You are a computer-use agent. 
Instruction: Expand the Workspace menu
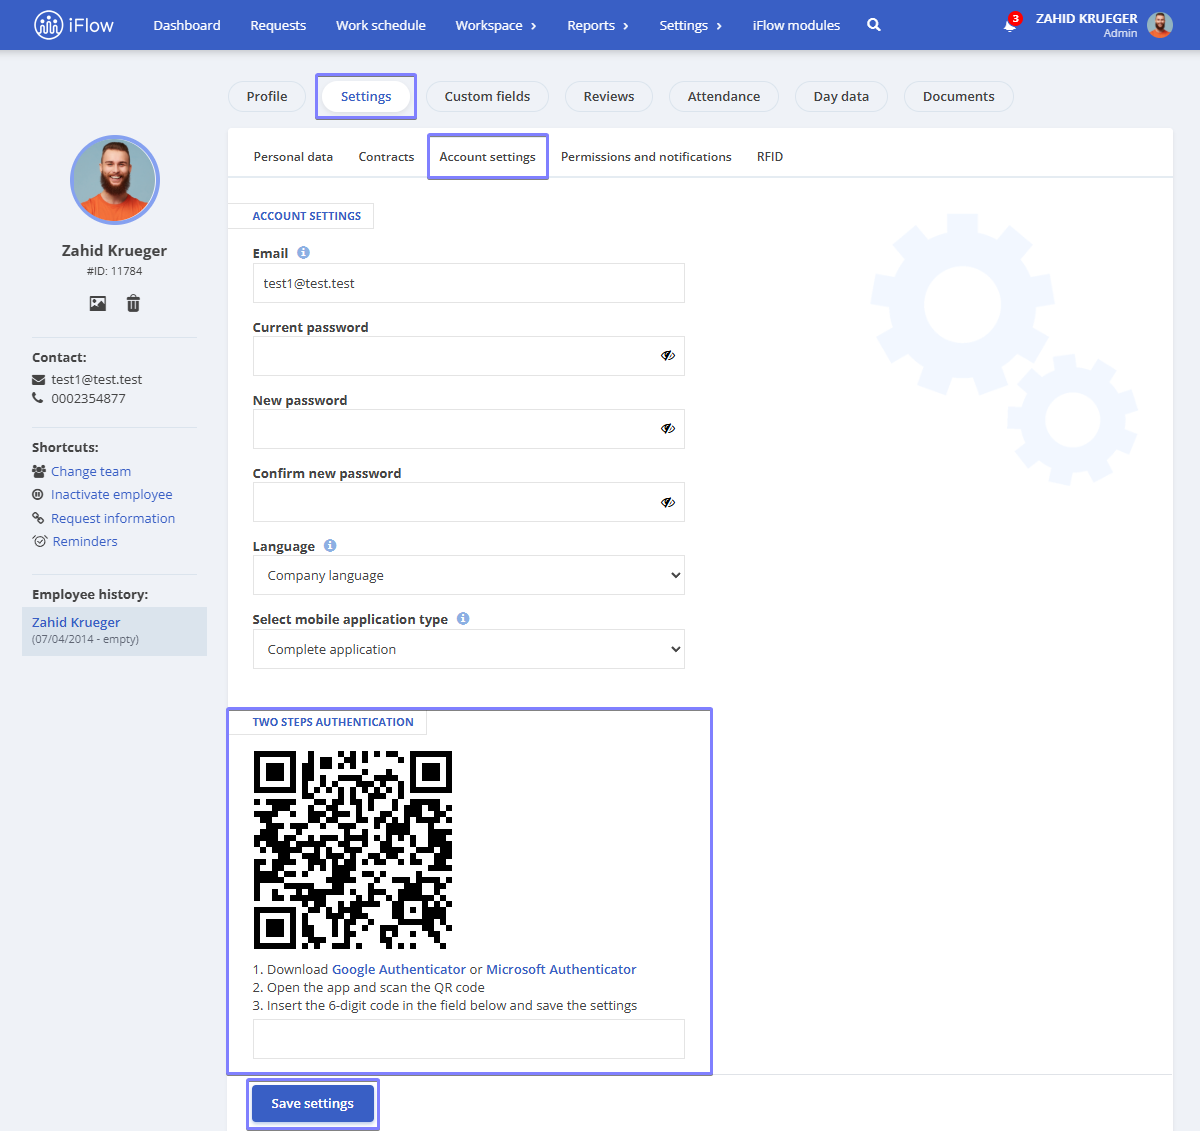coord(496,25)
